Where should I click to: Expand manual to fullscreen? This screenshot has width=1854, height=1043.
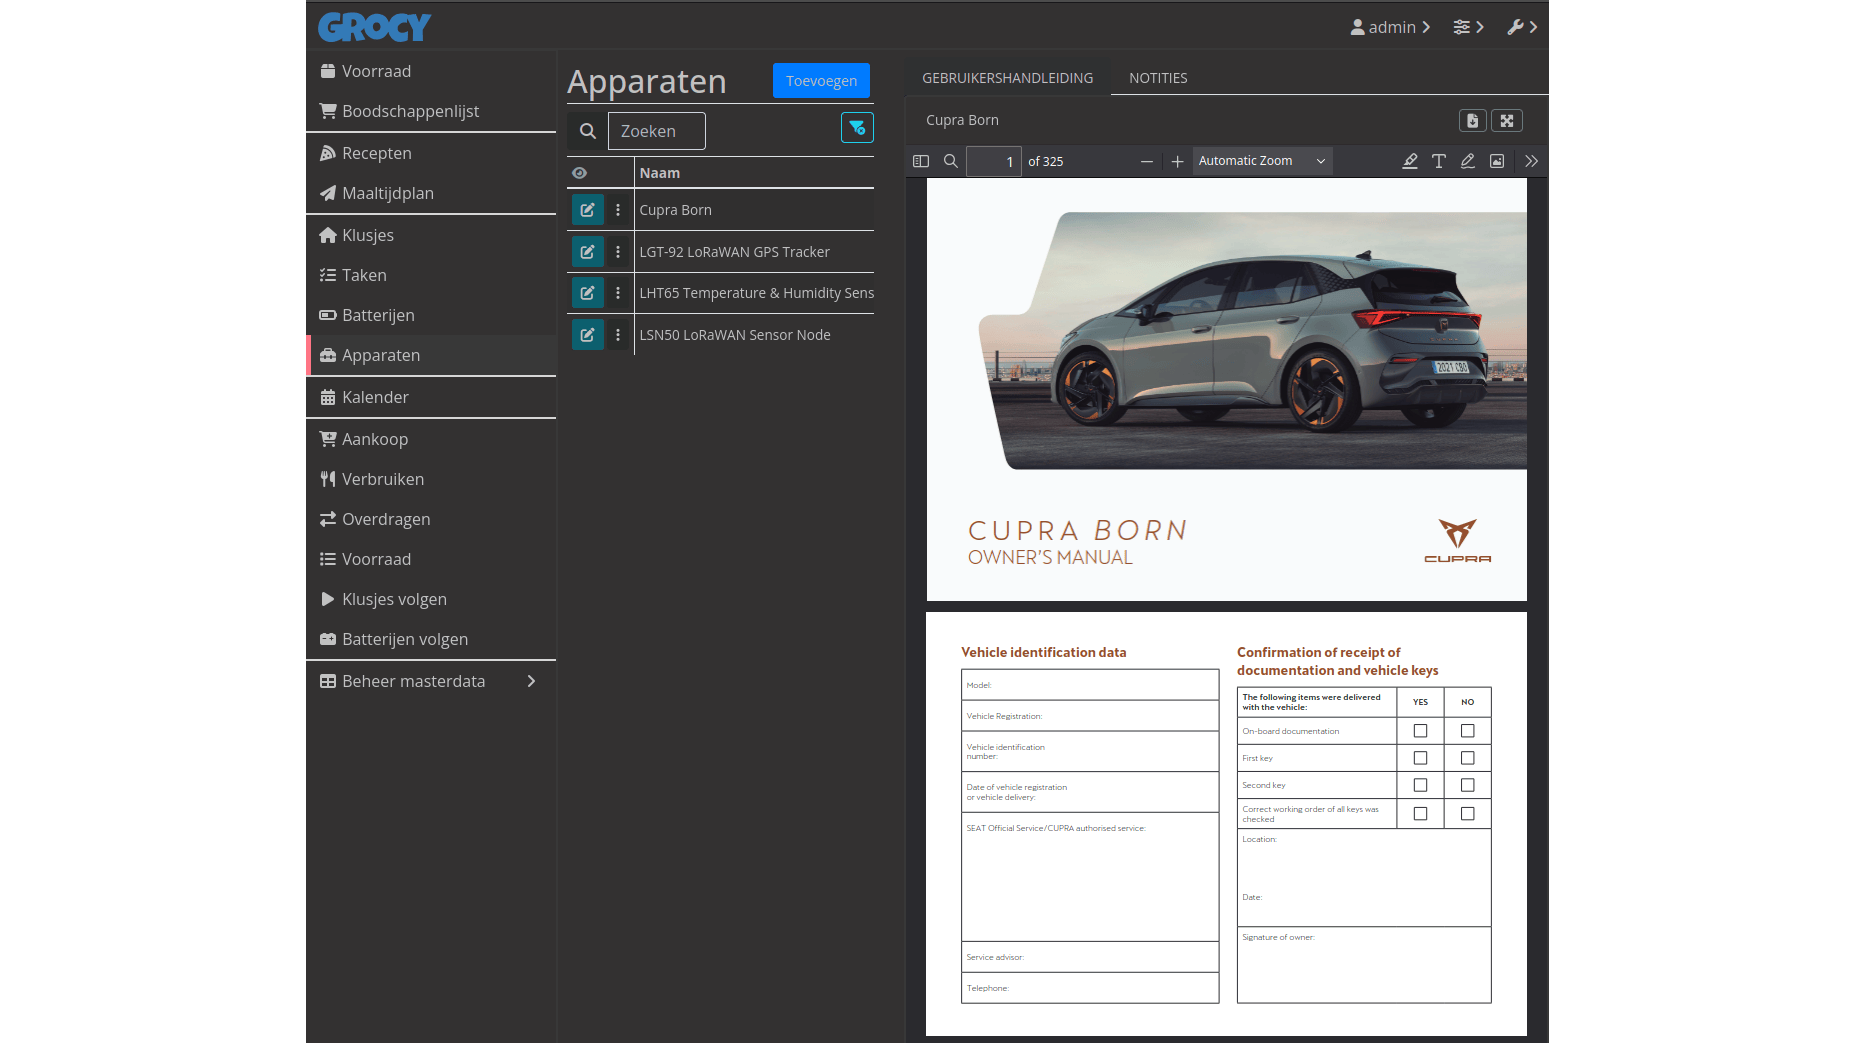point(1507,121)
